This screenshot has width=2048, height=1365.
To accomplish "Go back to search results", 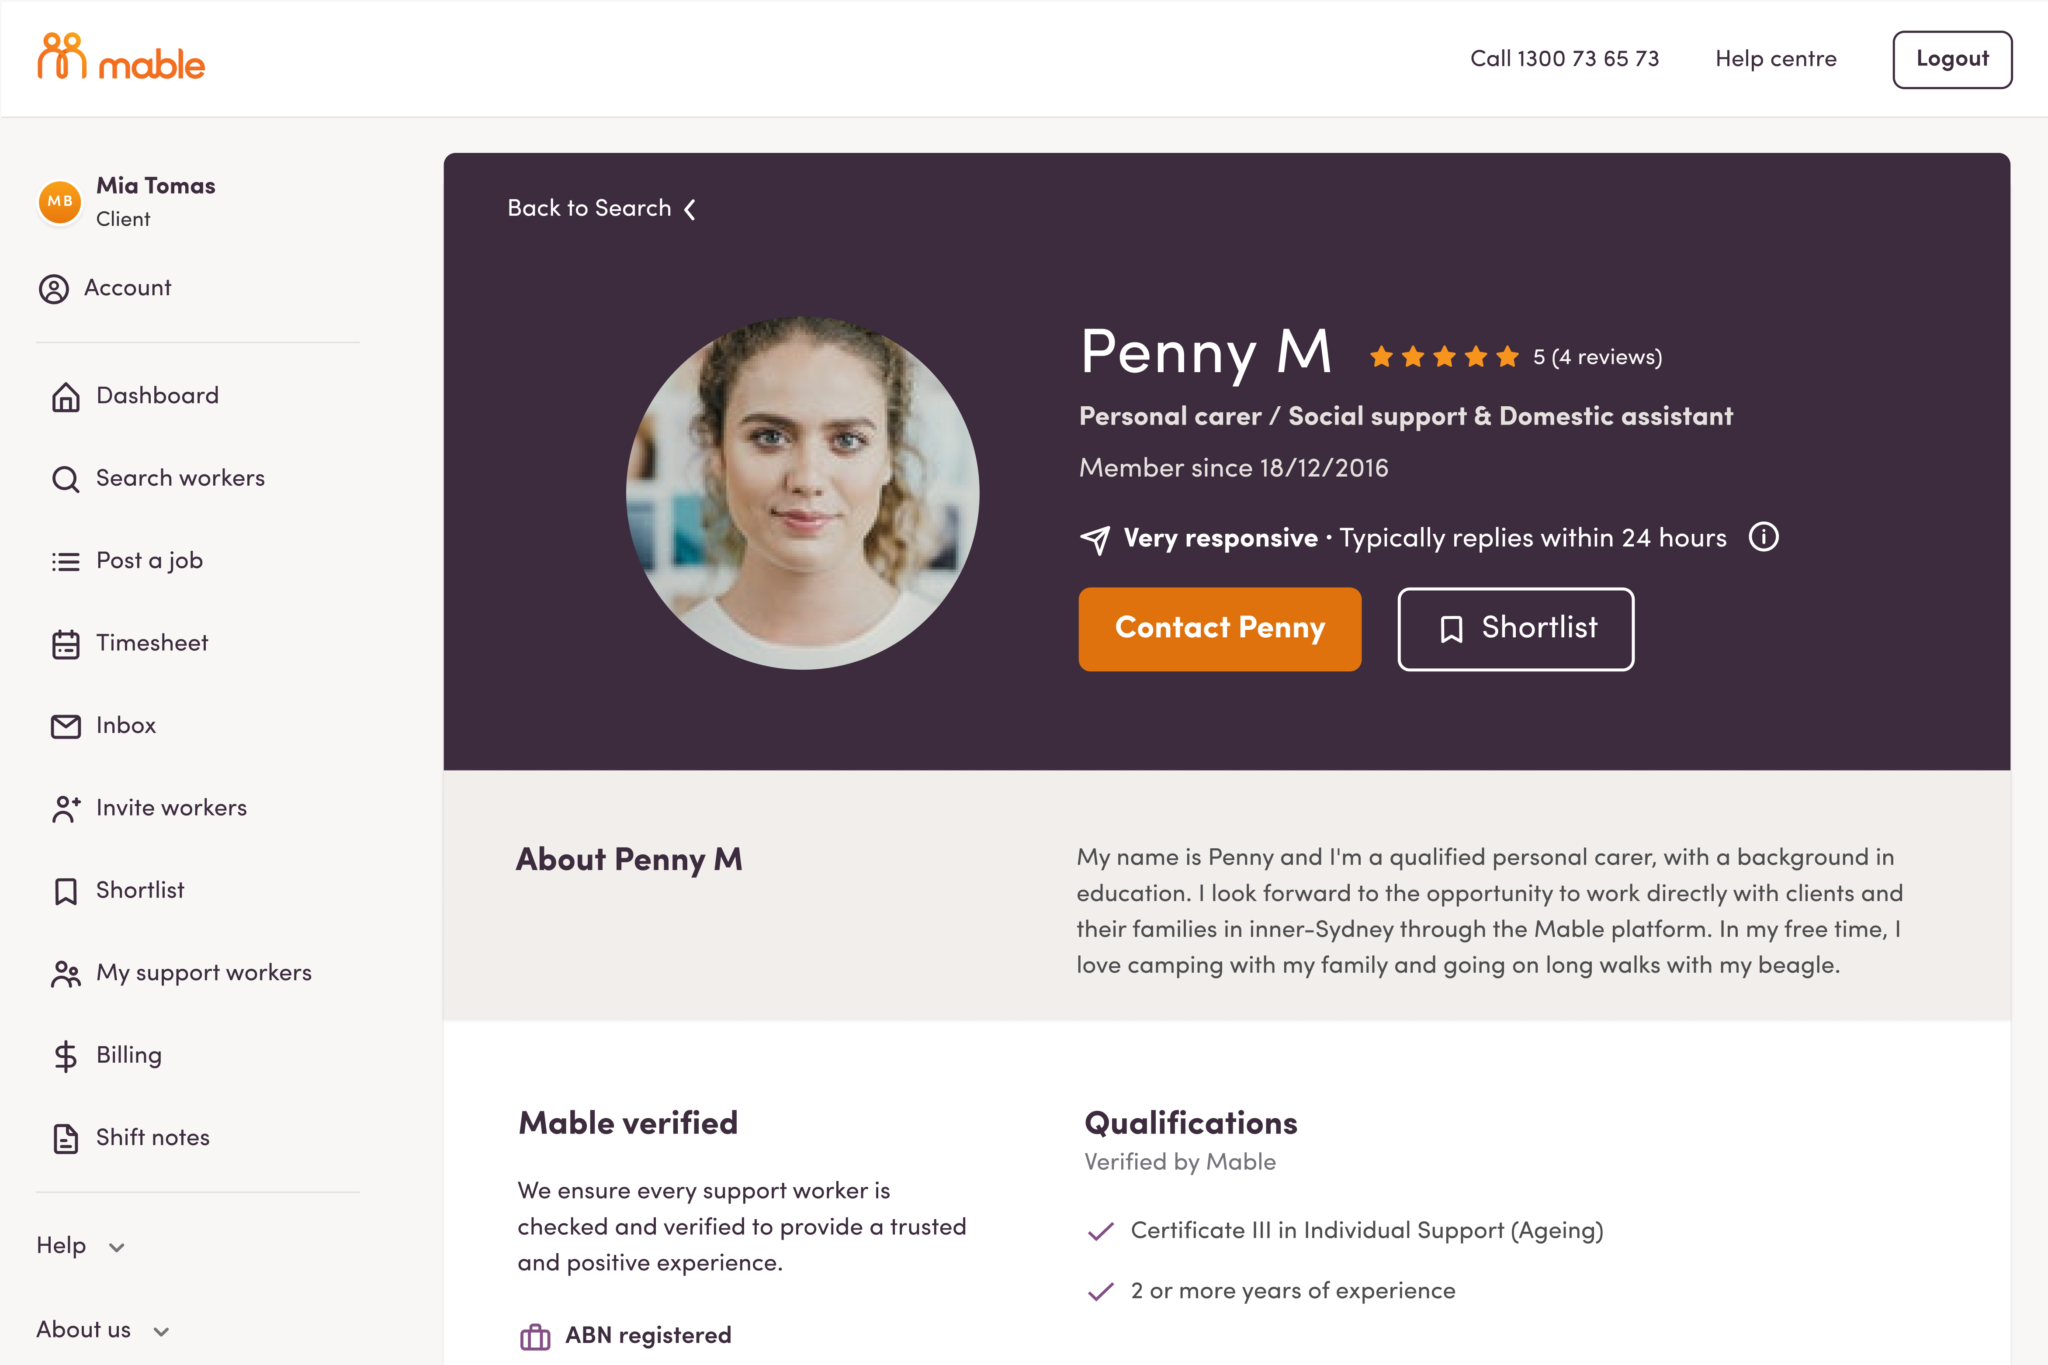I will tap(601, 208).
